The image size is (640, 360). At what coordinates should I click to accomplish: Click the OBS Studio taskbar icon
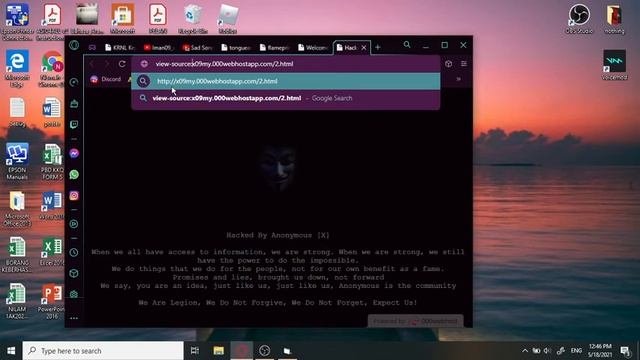[264, 351]
